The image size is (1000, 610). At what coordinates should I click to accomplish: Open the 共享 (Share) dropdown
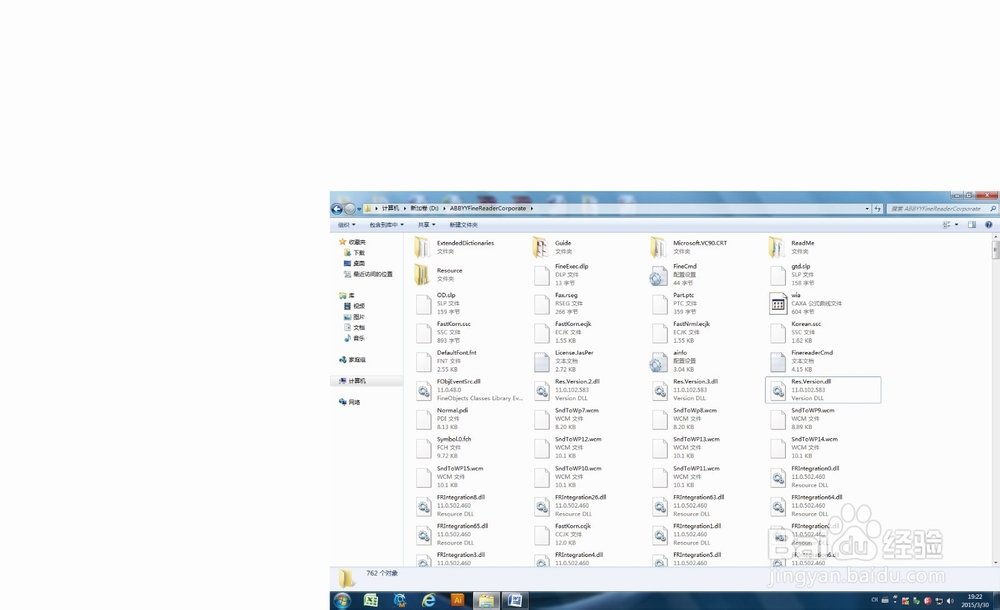click(427, 225)
